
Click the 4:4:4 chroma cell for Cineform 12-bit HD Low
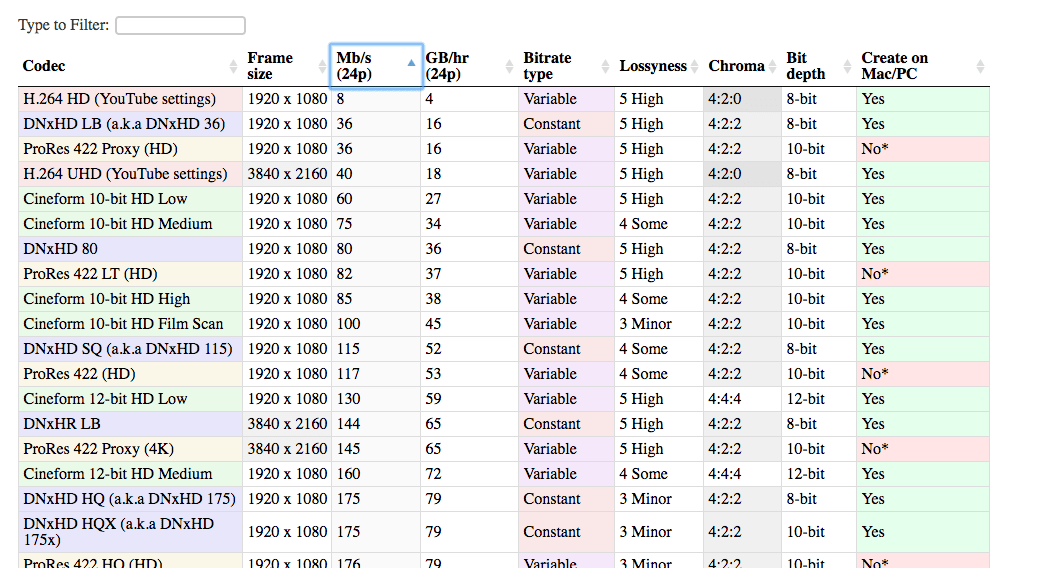coord(725,399)
